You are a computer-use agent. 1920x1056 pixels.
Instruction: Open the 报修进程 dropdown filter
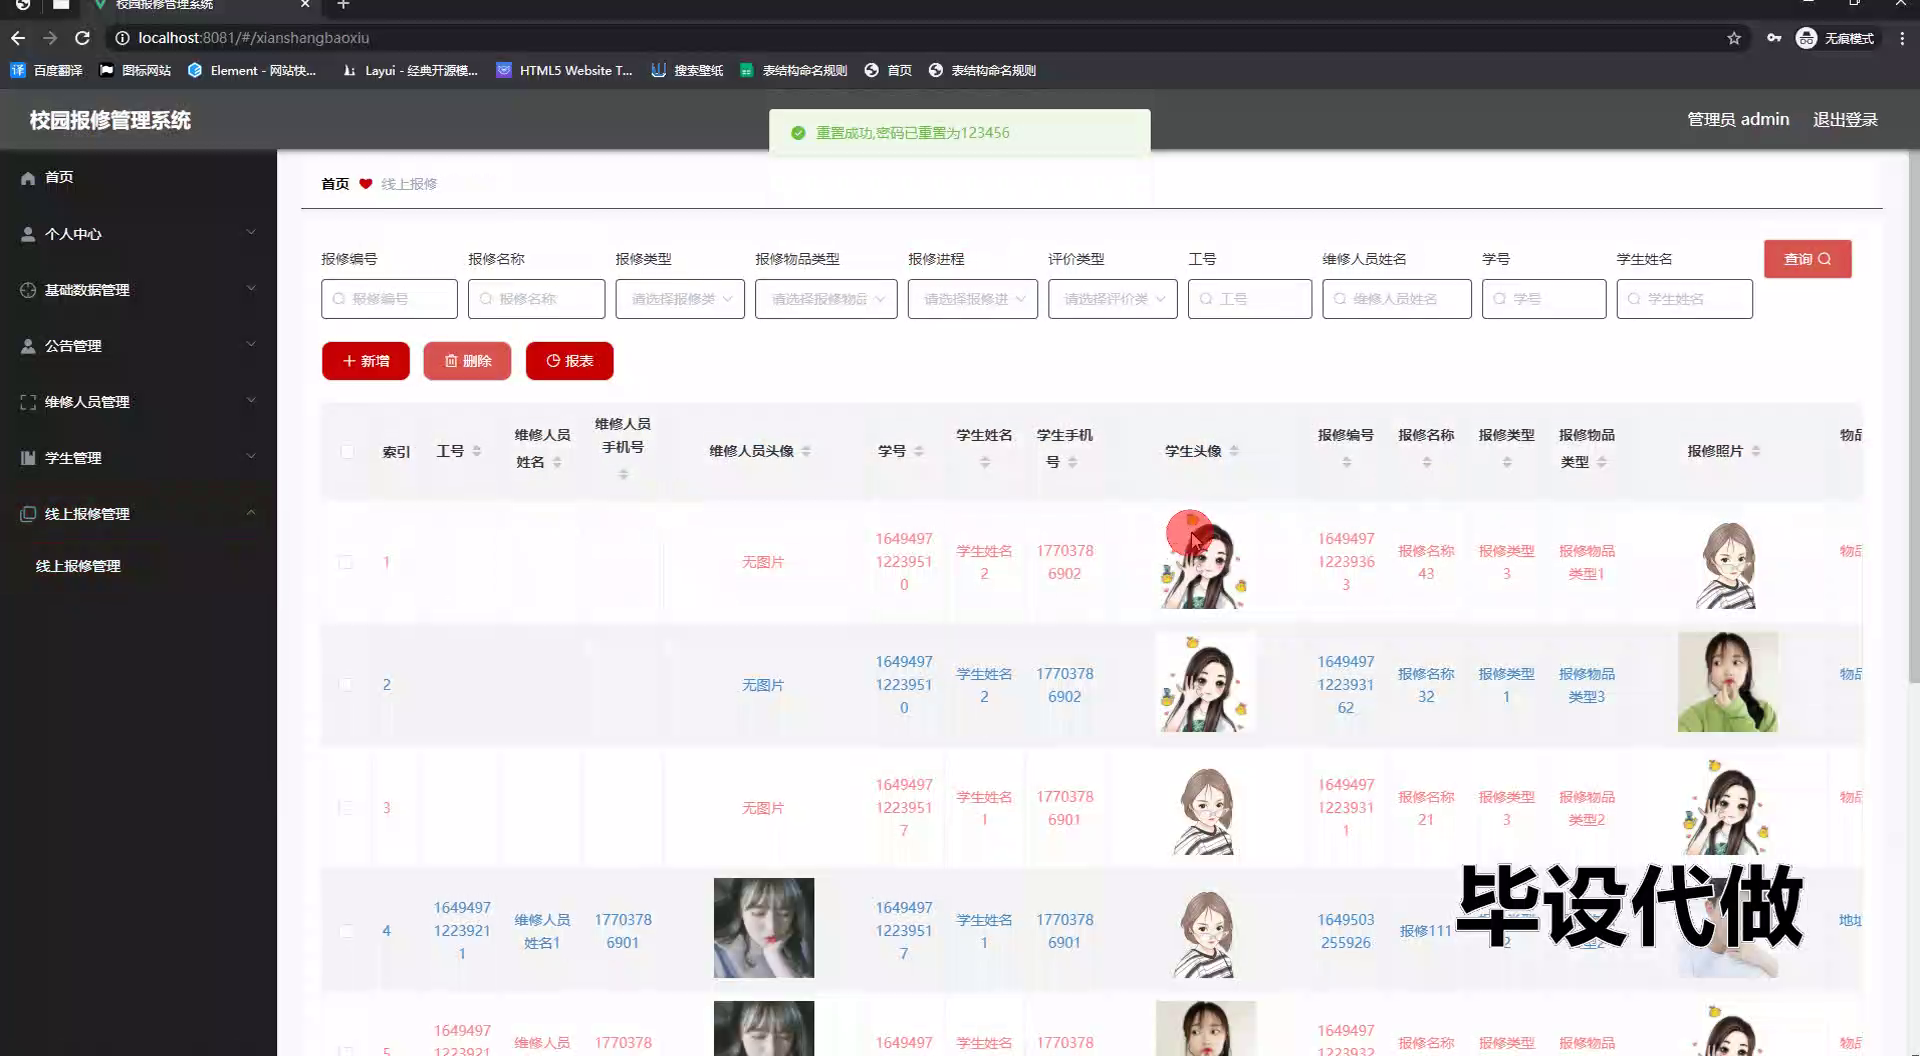tap(973, 299)
